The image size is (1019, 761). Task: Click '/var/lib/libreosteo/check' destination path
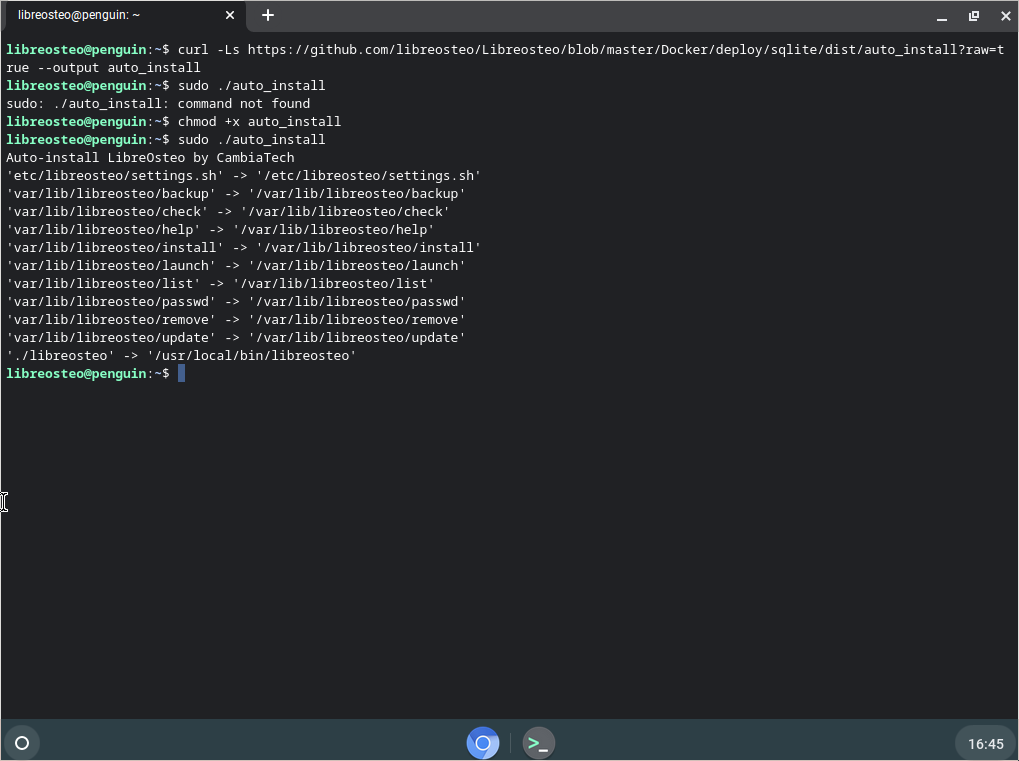point(345,211)
